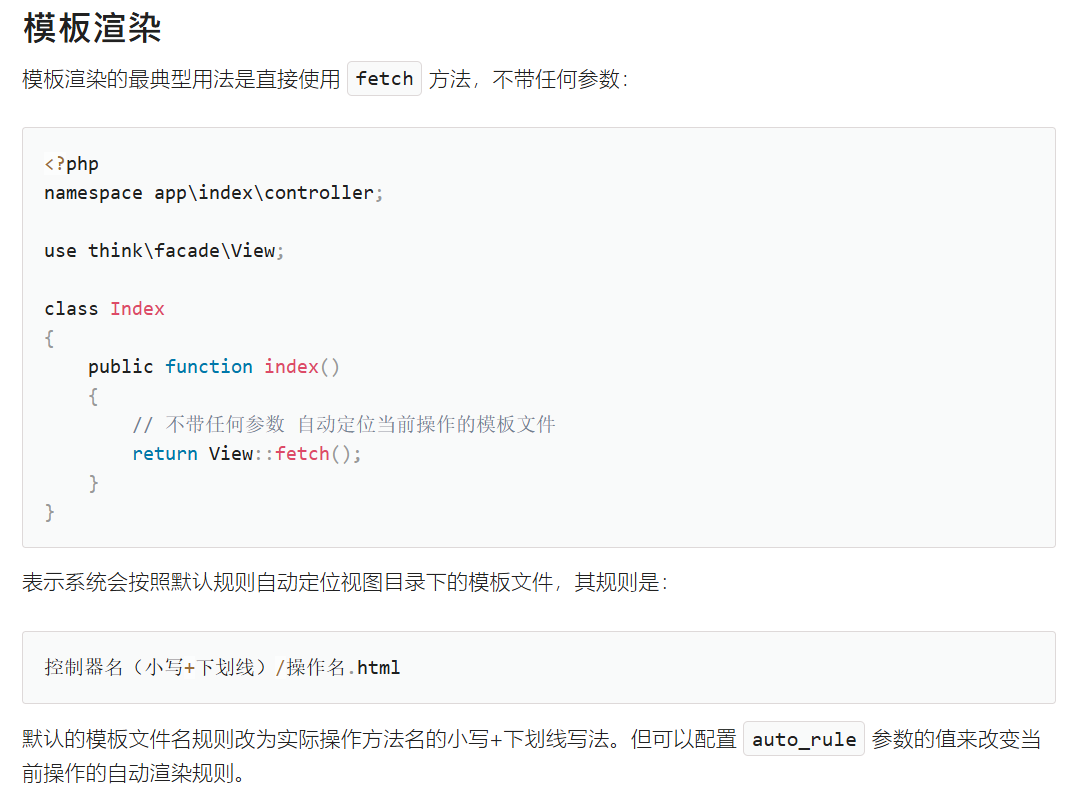
Task: Click the index() method name
Action: tap(291, 367)
